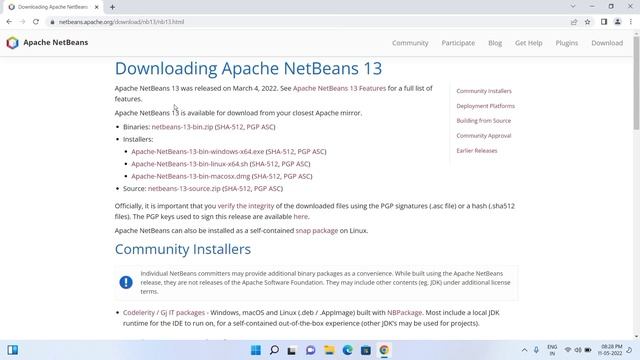Open Widgets panel on taskbar
640x360 pixels.
click(x=13, y=350)
